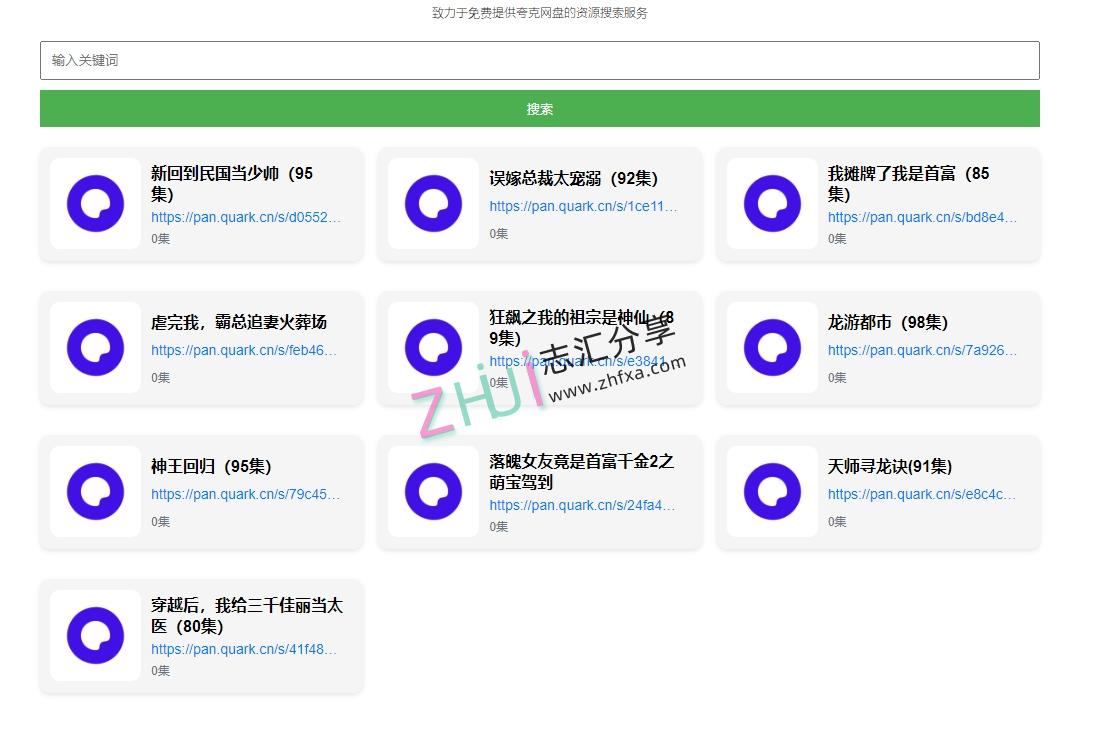Open the pan.quark.cn link for 龙游都市
This screenshot has width=1094, height=755.
coord(923,350)
